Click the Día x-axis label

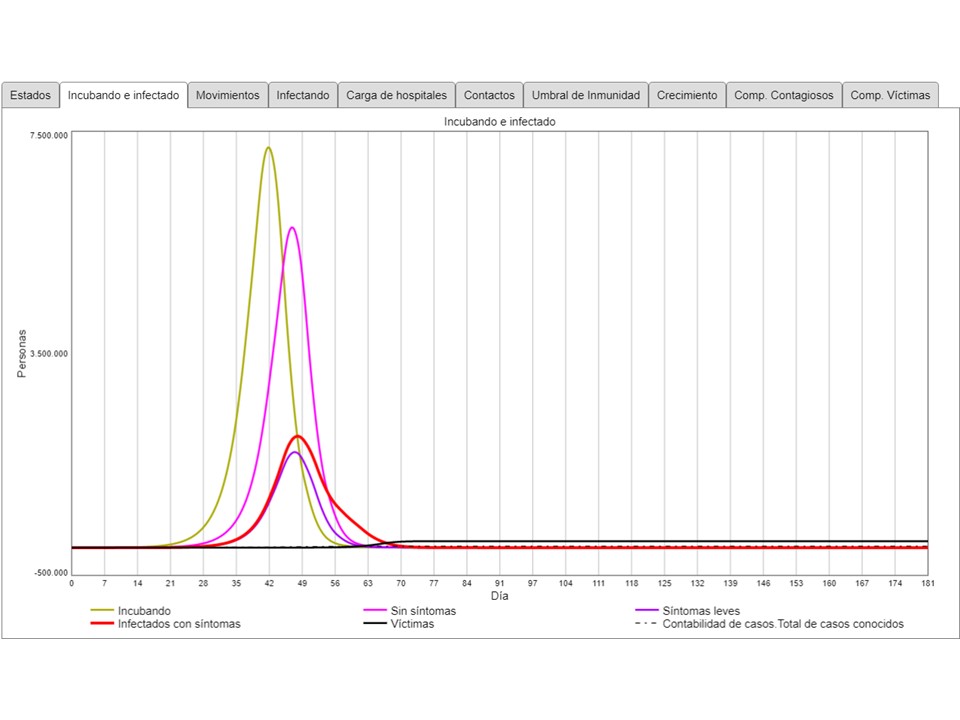[x=500, y=596]
